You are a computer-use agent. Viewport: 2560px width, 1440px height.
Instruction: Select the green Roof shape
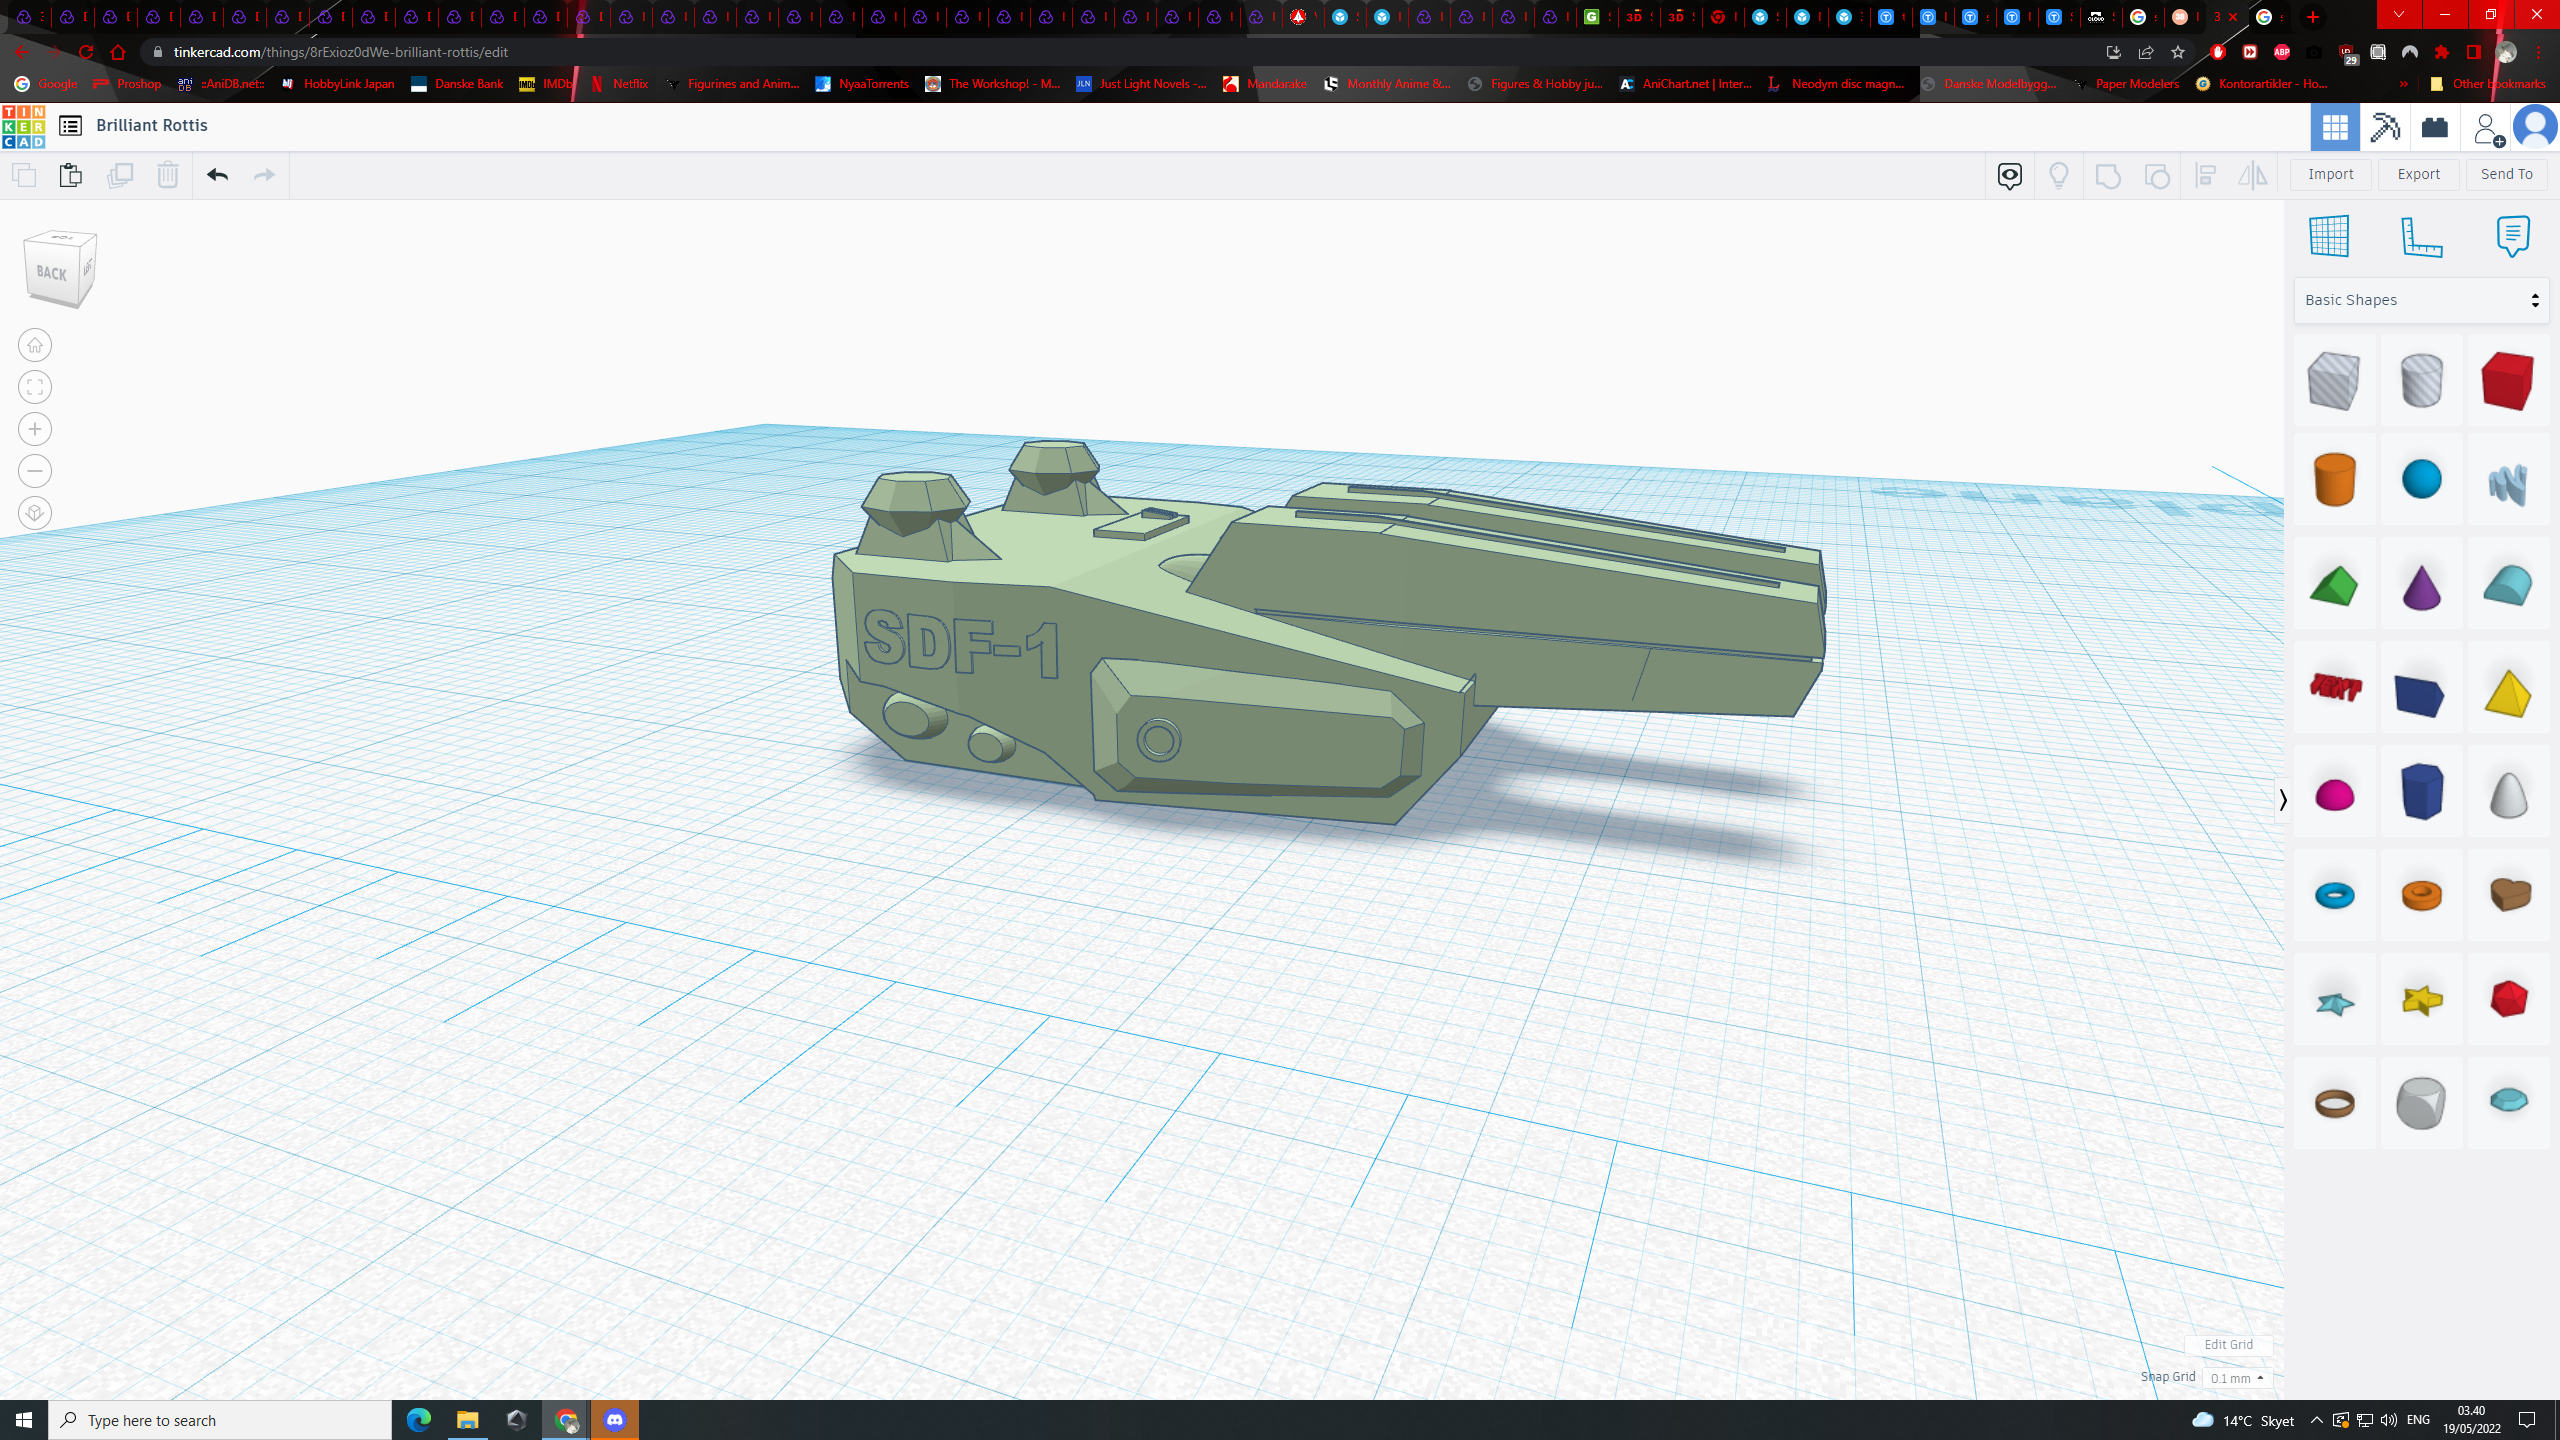coord(2334,586)
